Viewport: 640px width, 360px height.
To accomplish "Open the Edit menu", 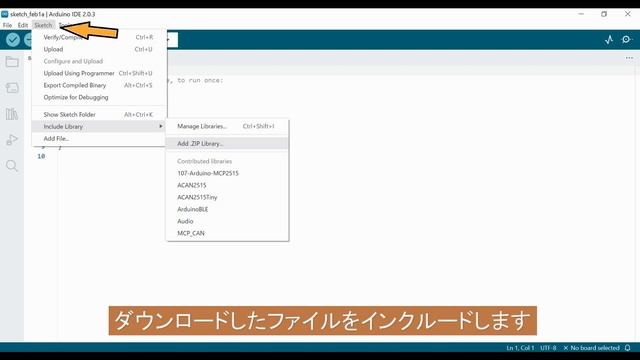I will pos(22,25).
